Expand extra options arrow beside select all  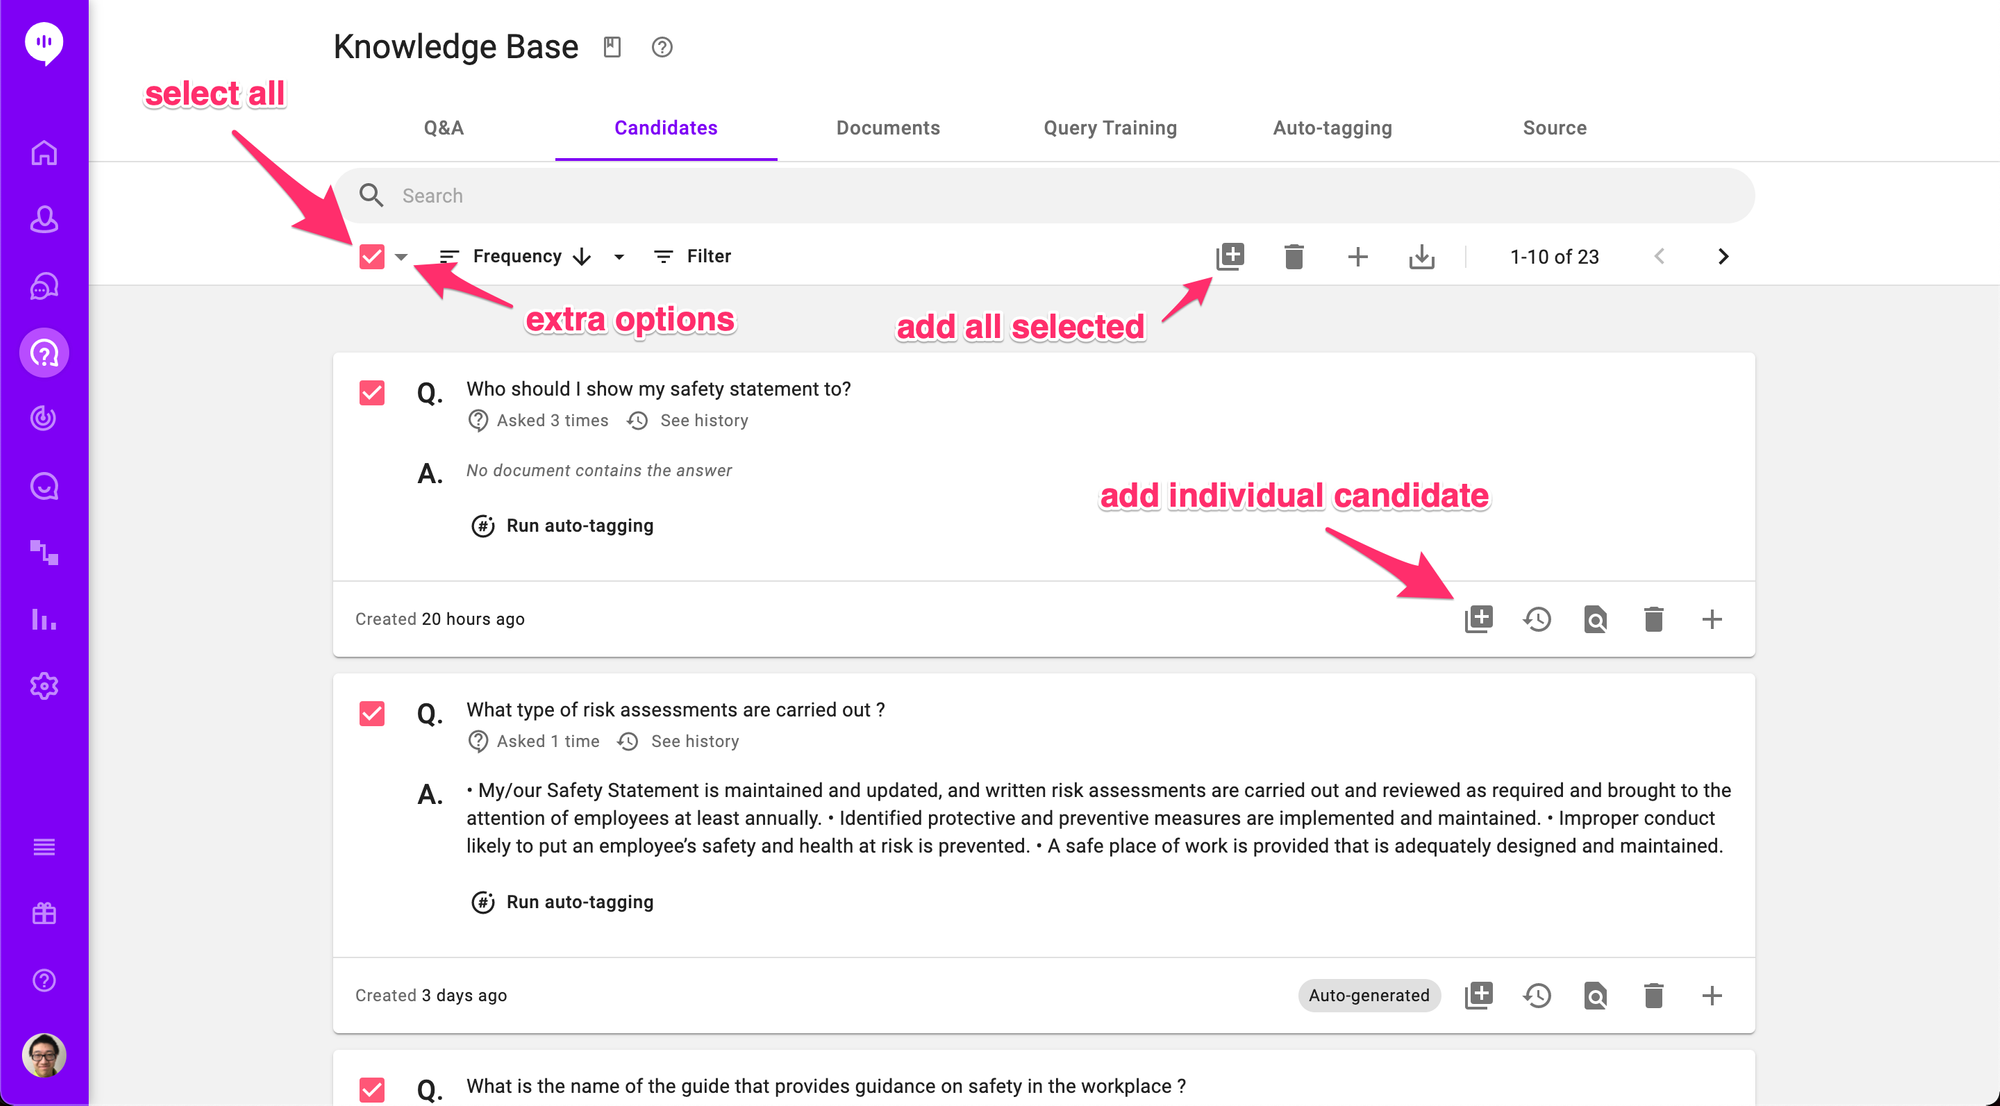(x=401, y=257)
